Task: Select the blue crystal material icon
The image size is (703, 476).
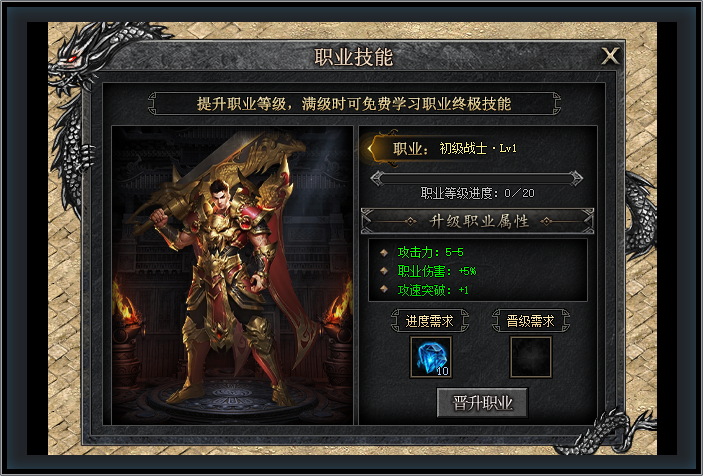Action: click(x=431, y=357)
